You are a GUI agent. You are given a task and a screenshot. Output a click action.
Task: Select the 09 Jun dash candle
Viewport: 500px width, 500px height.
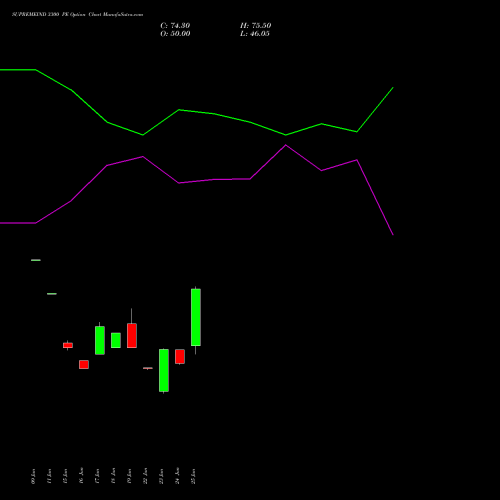(x=36, y=260)
